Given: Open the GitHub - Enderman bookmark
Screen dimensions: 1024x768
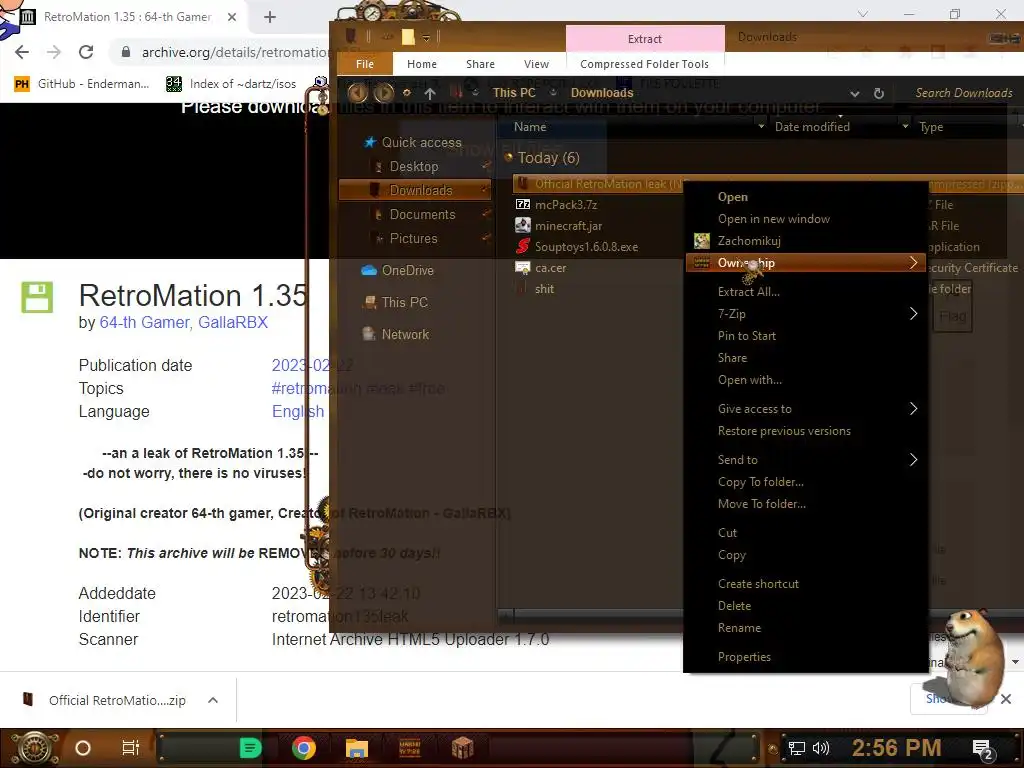Looking at the screenshot, I should tap(82, 84).
